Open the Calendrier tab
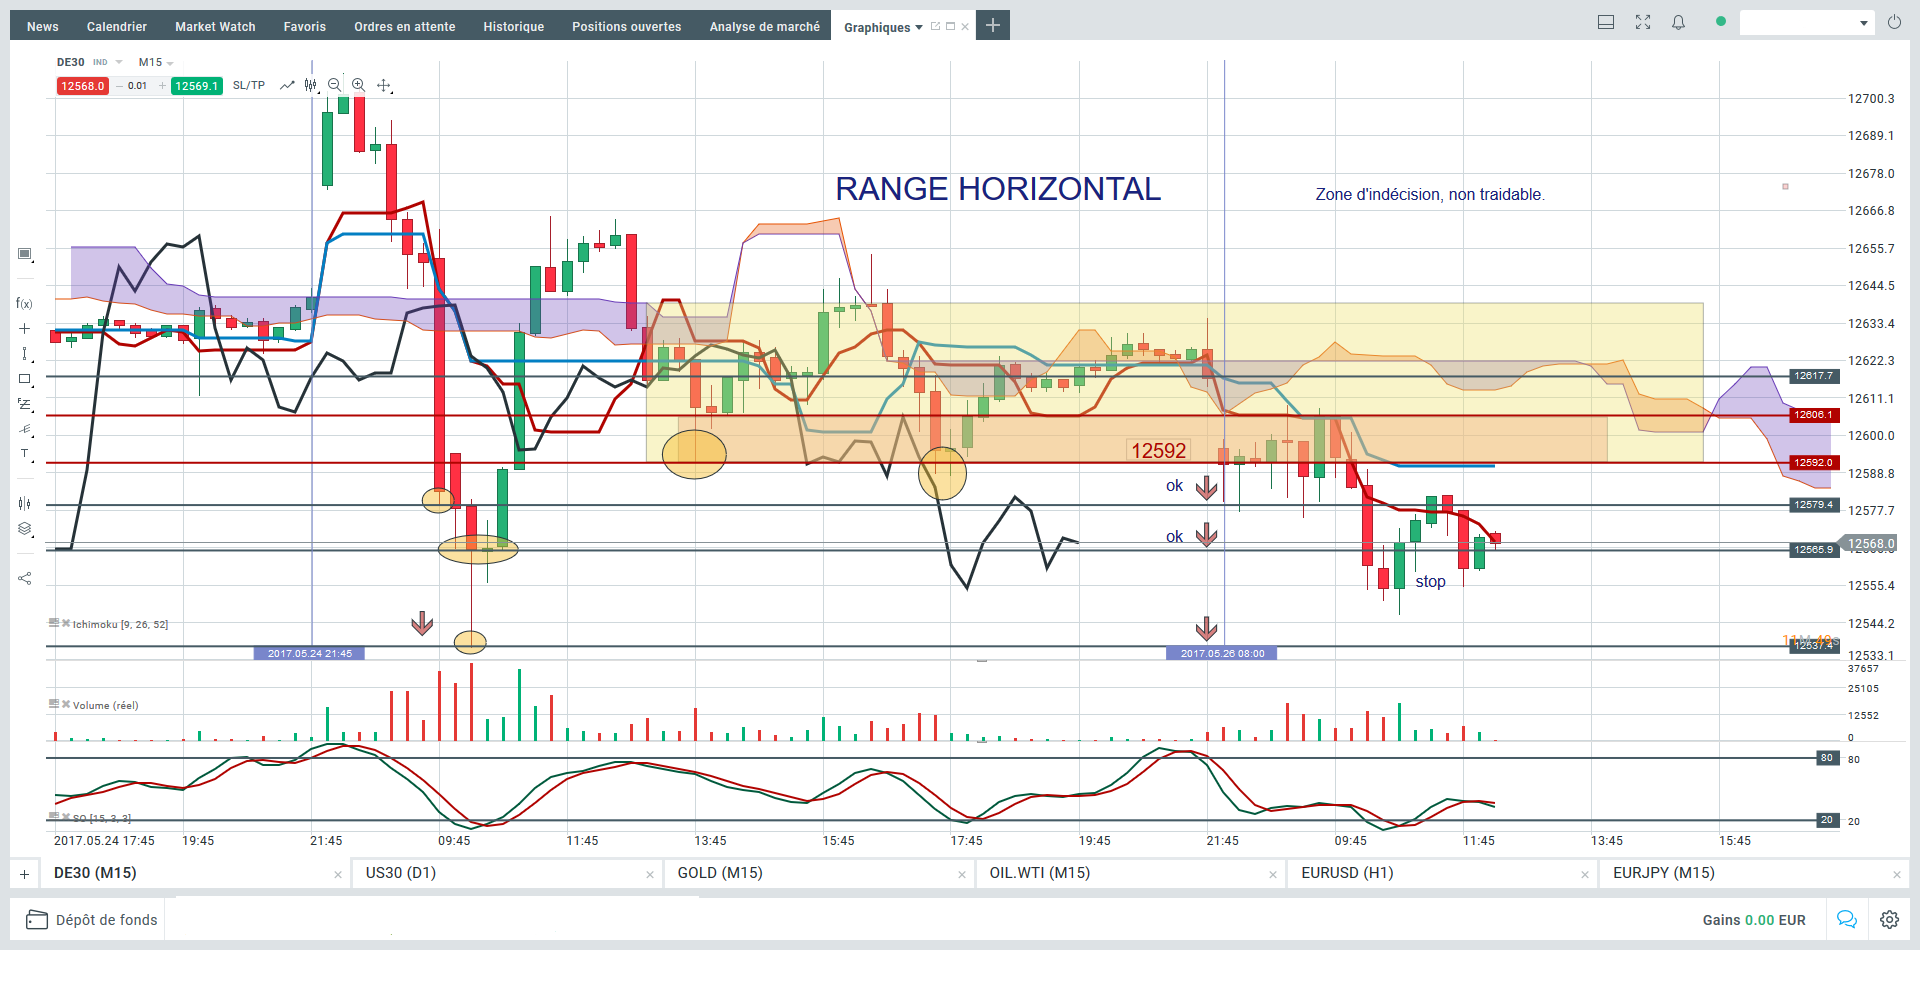 point(117,26)
